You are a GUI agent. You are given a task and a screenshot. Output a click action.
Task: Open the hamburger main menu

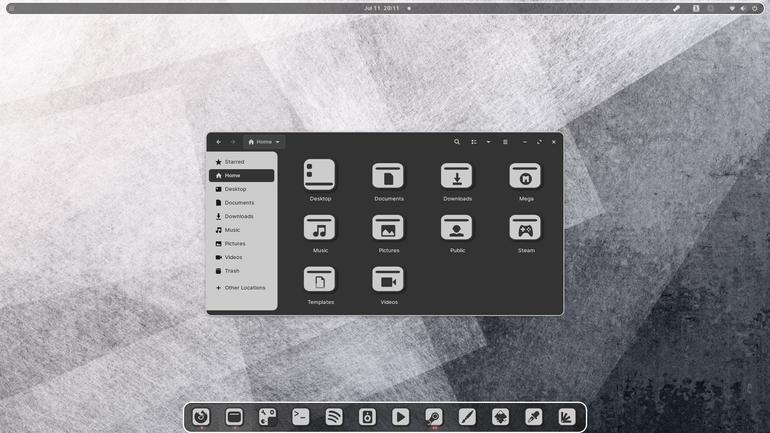pyautogui.click(x=505, y=142)
